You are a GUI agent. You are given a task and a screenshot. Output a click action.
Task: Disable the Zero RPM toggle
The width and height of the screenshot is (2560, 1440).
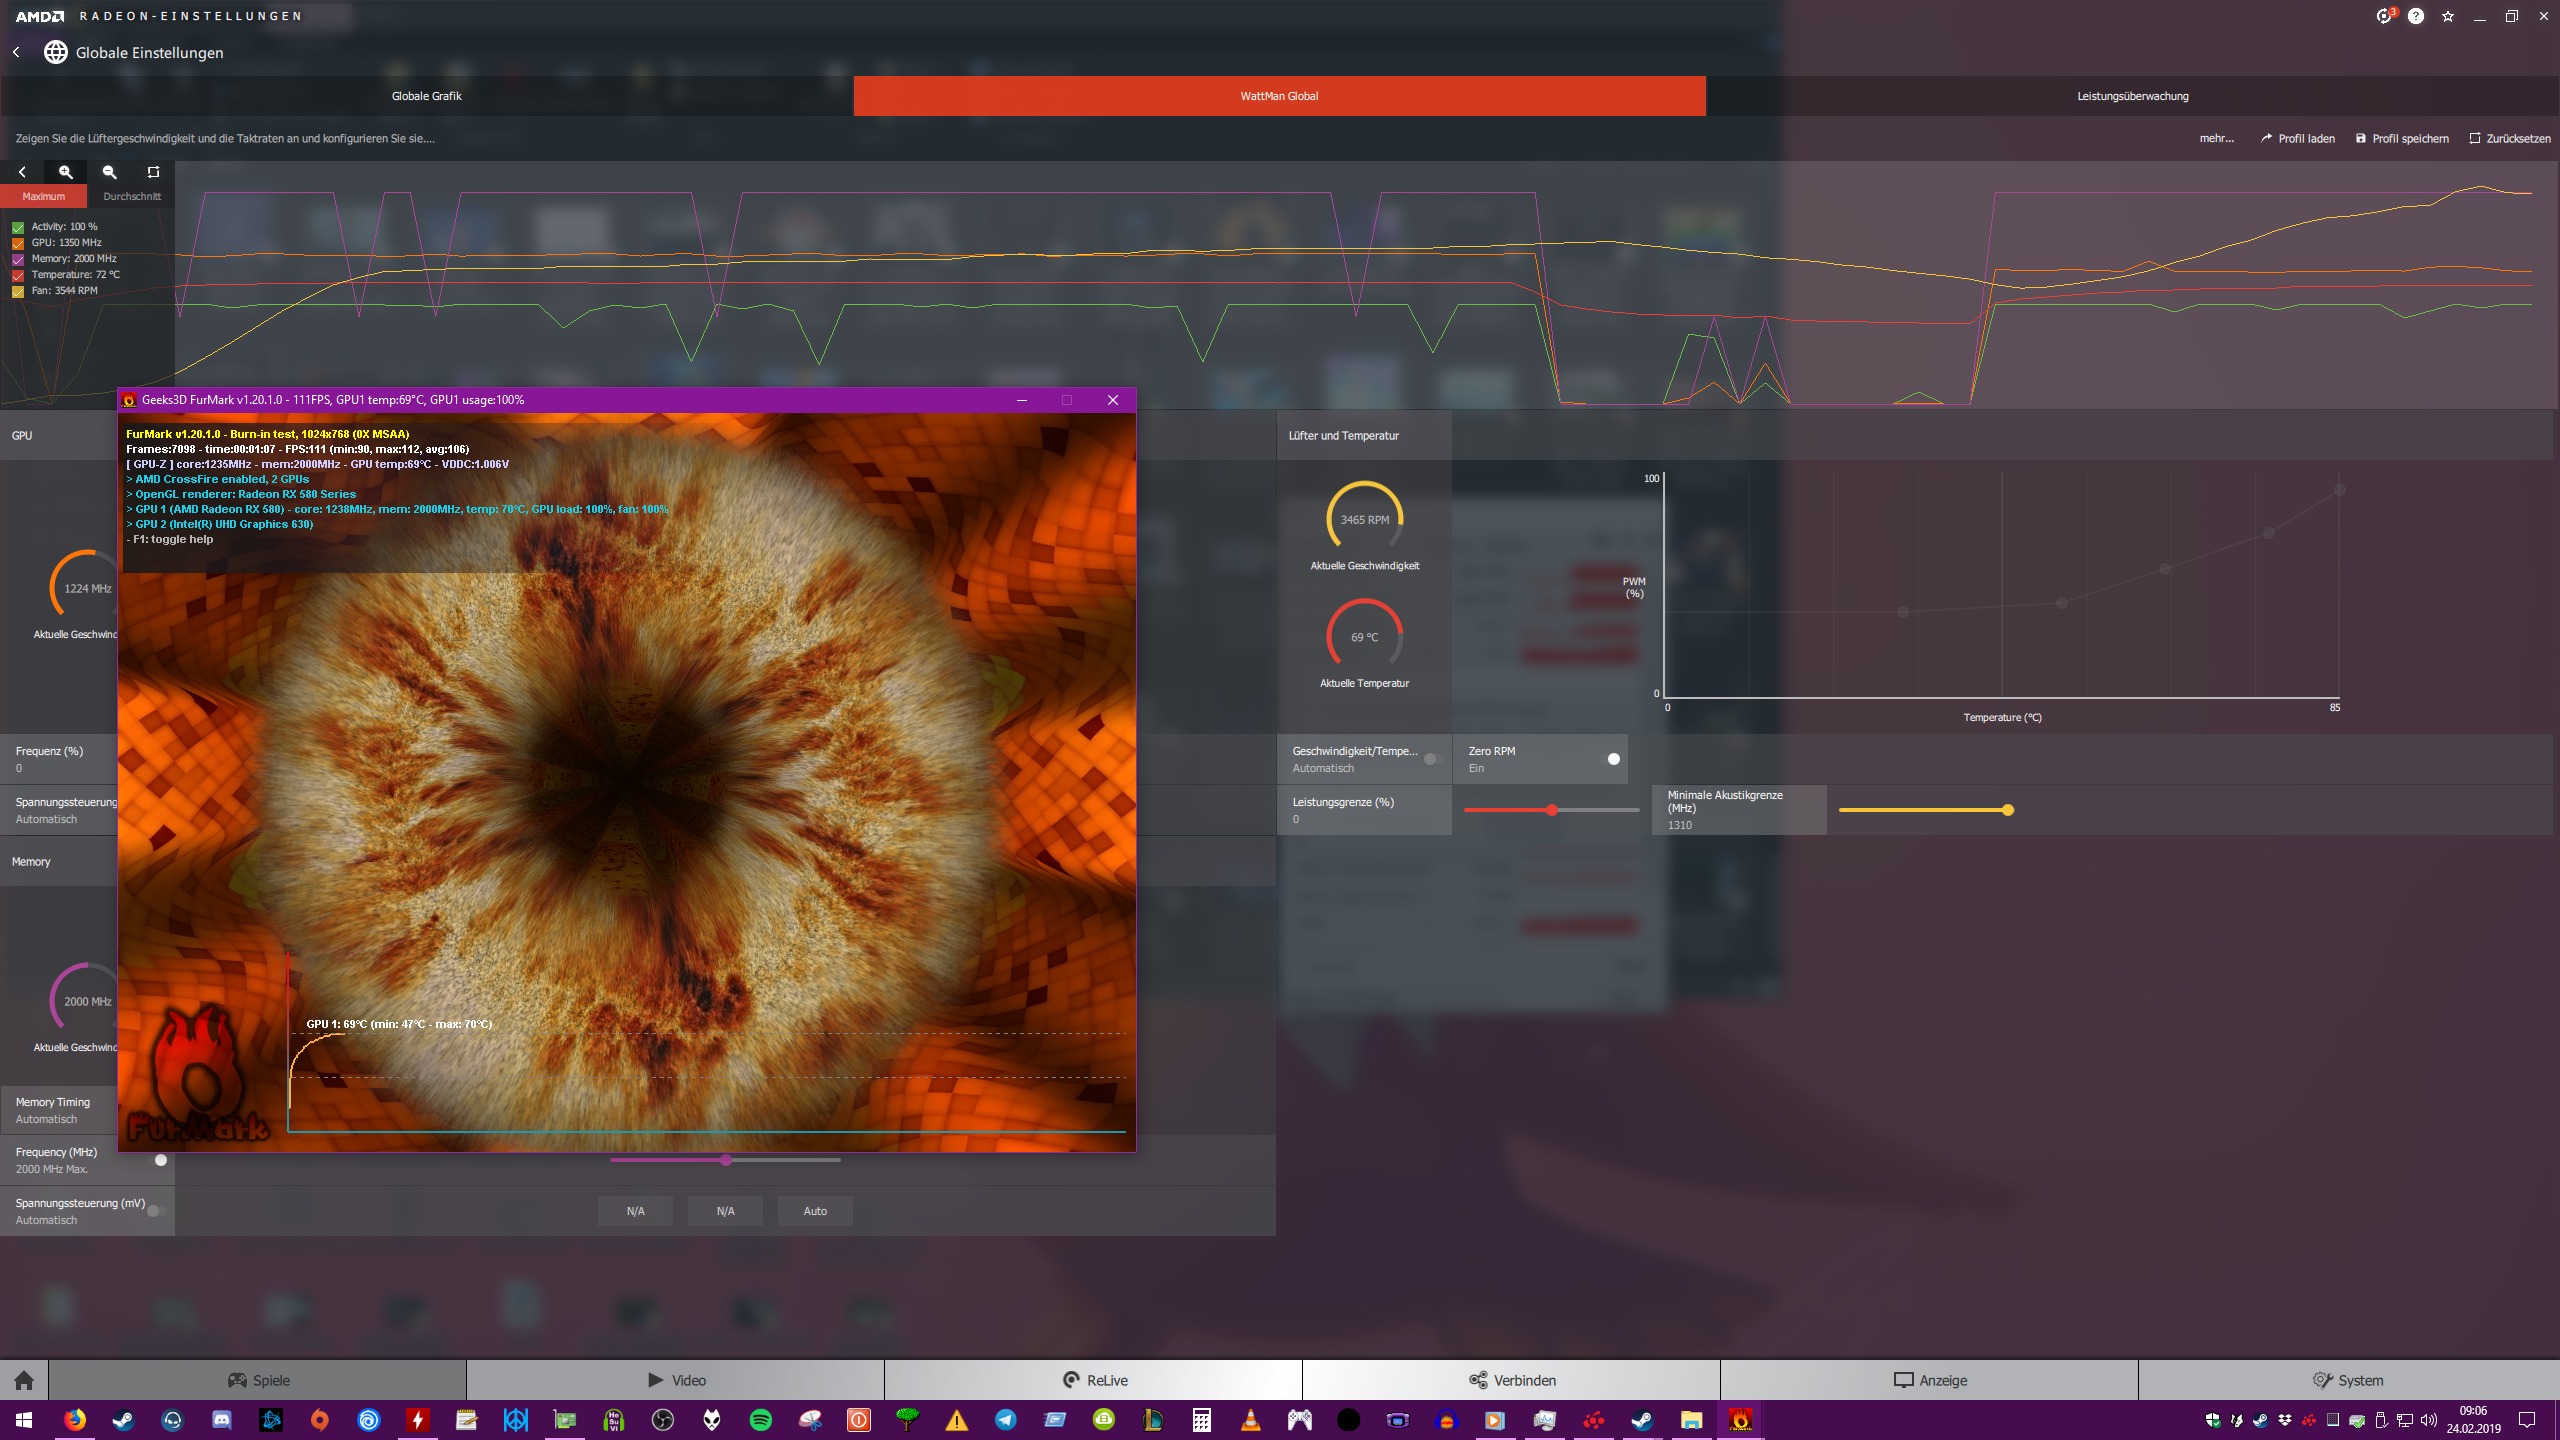[1612, 759]
